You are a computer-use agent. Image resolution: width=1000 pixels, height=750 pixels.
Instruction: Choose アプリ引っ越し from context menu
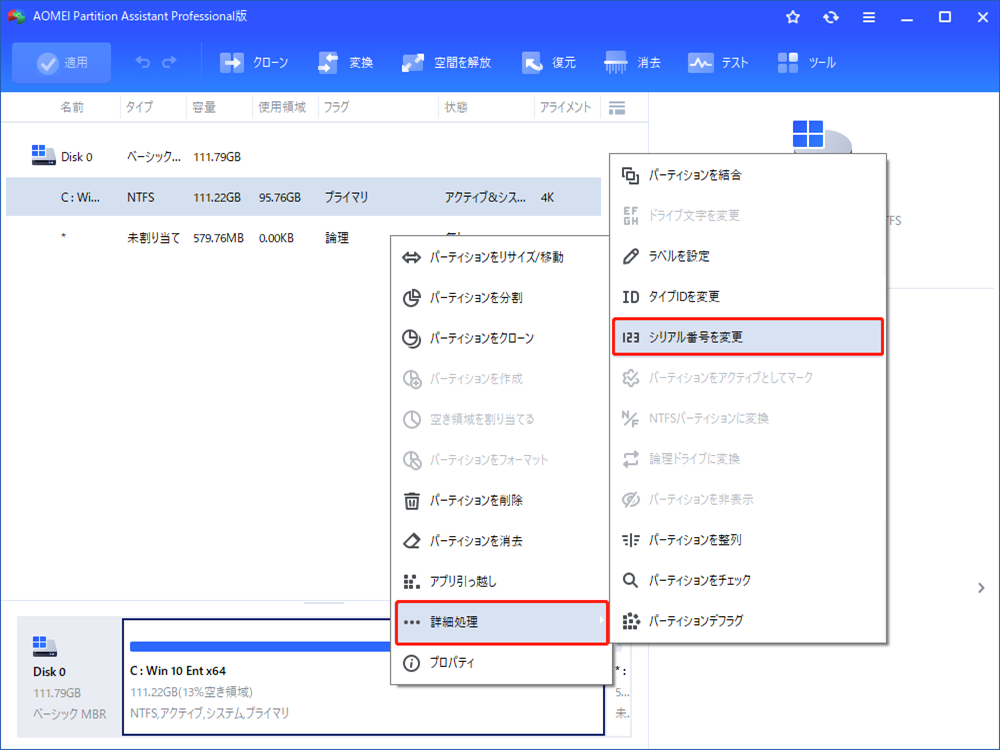[501, 582]
